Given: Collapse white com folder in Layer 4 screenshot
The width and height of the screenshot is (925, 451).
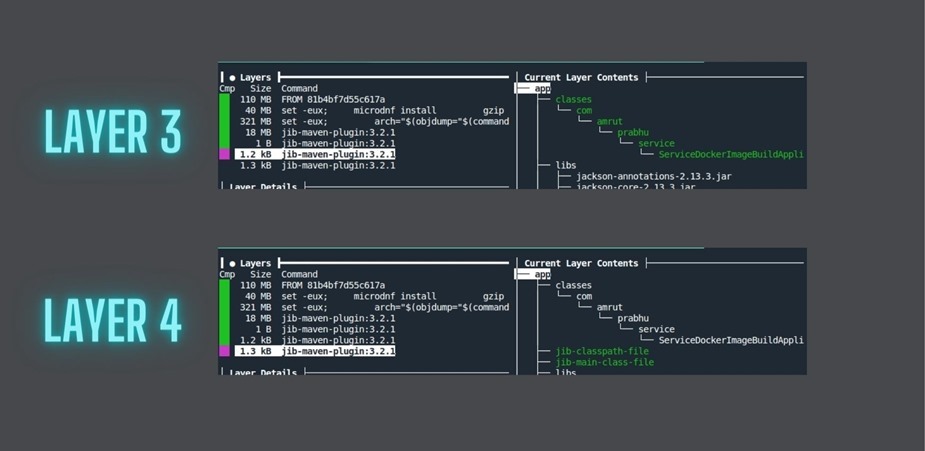Looking at the screenshot, I should click(x=584, y=296).
